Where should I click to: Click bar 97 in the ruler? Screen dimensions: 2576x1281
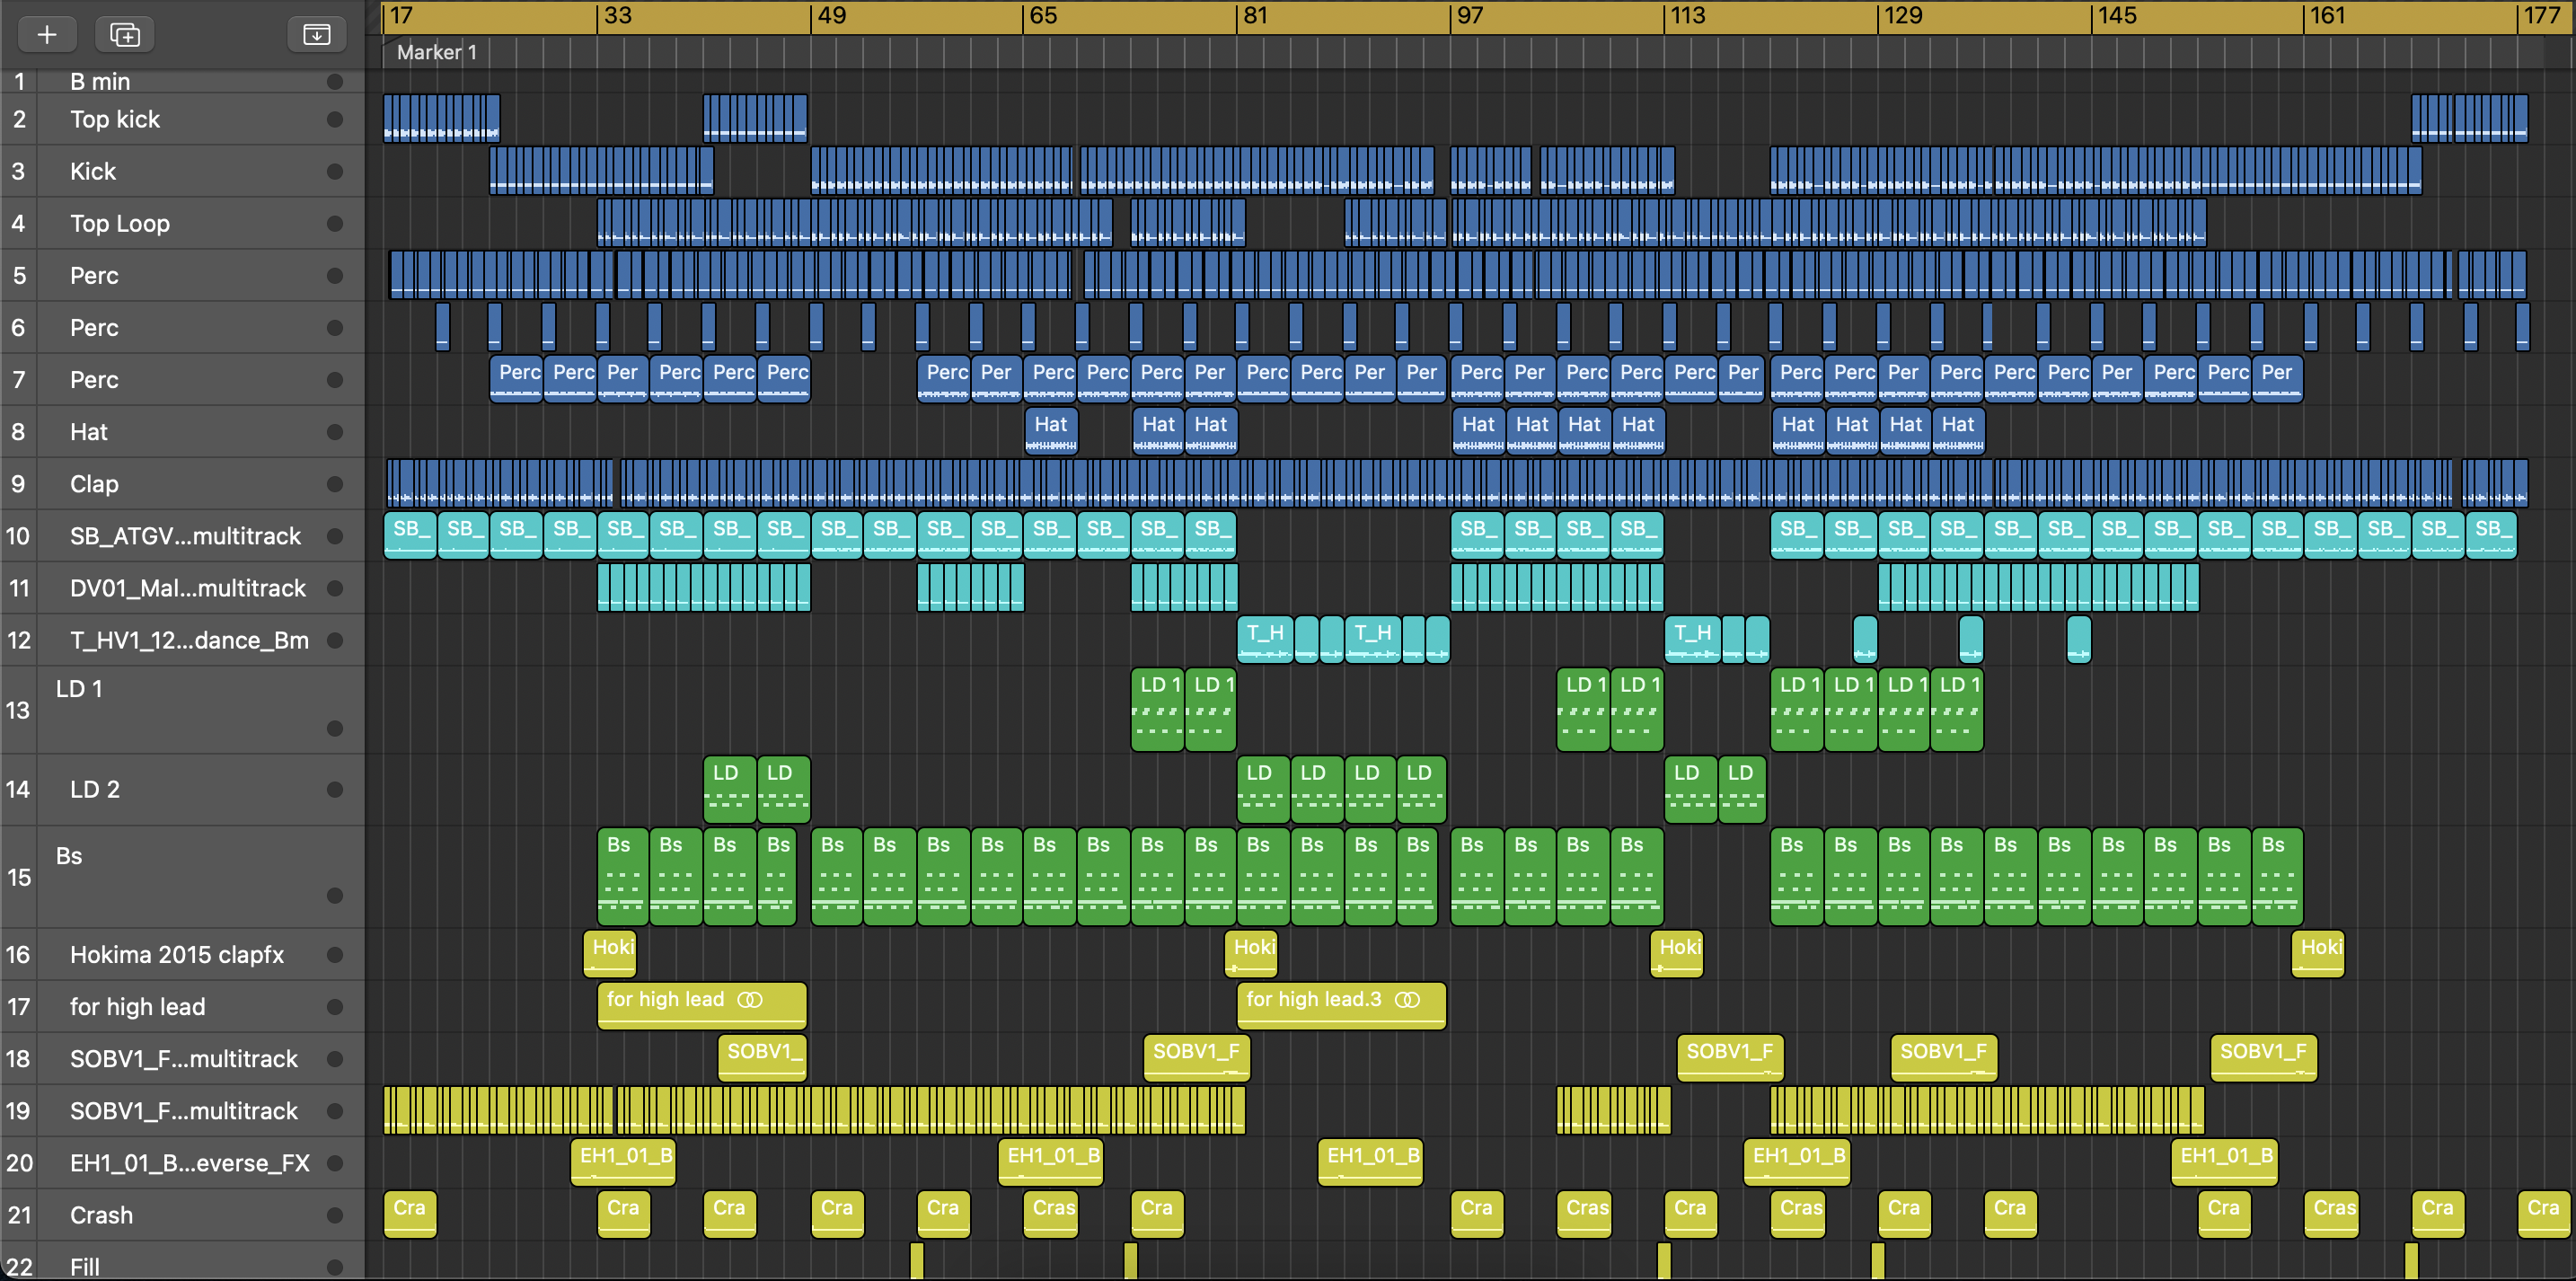coord(1470,16)
